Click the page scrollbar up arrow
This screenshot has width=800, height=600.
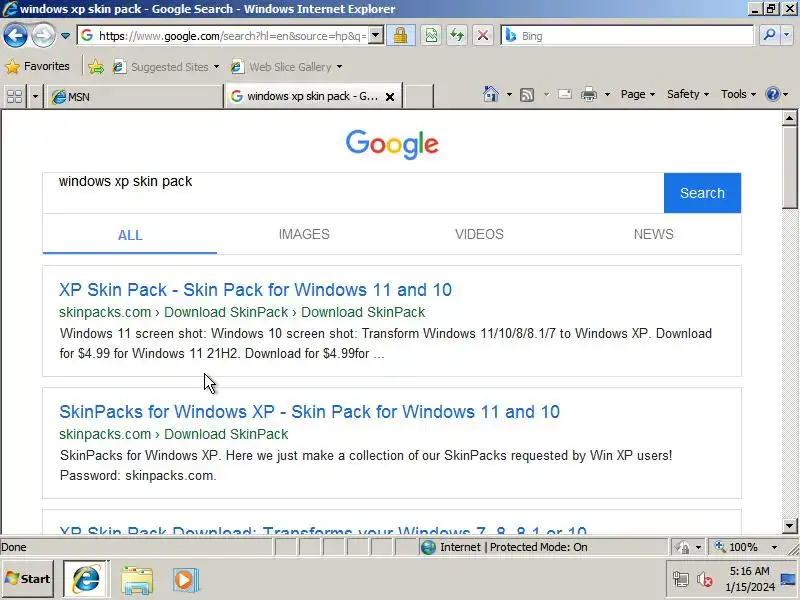tap(789, 118)
